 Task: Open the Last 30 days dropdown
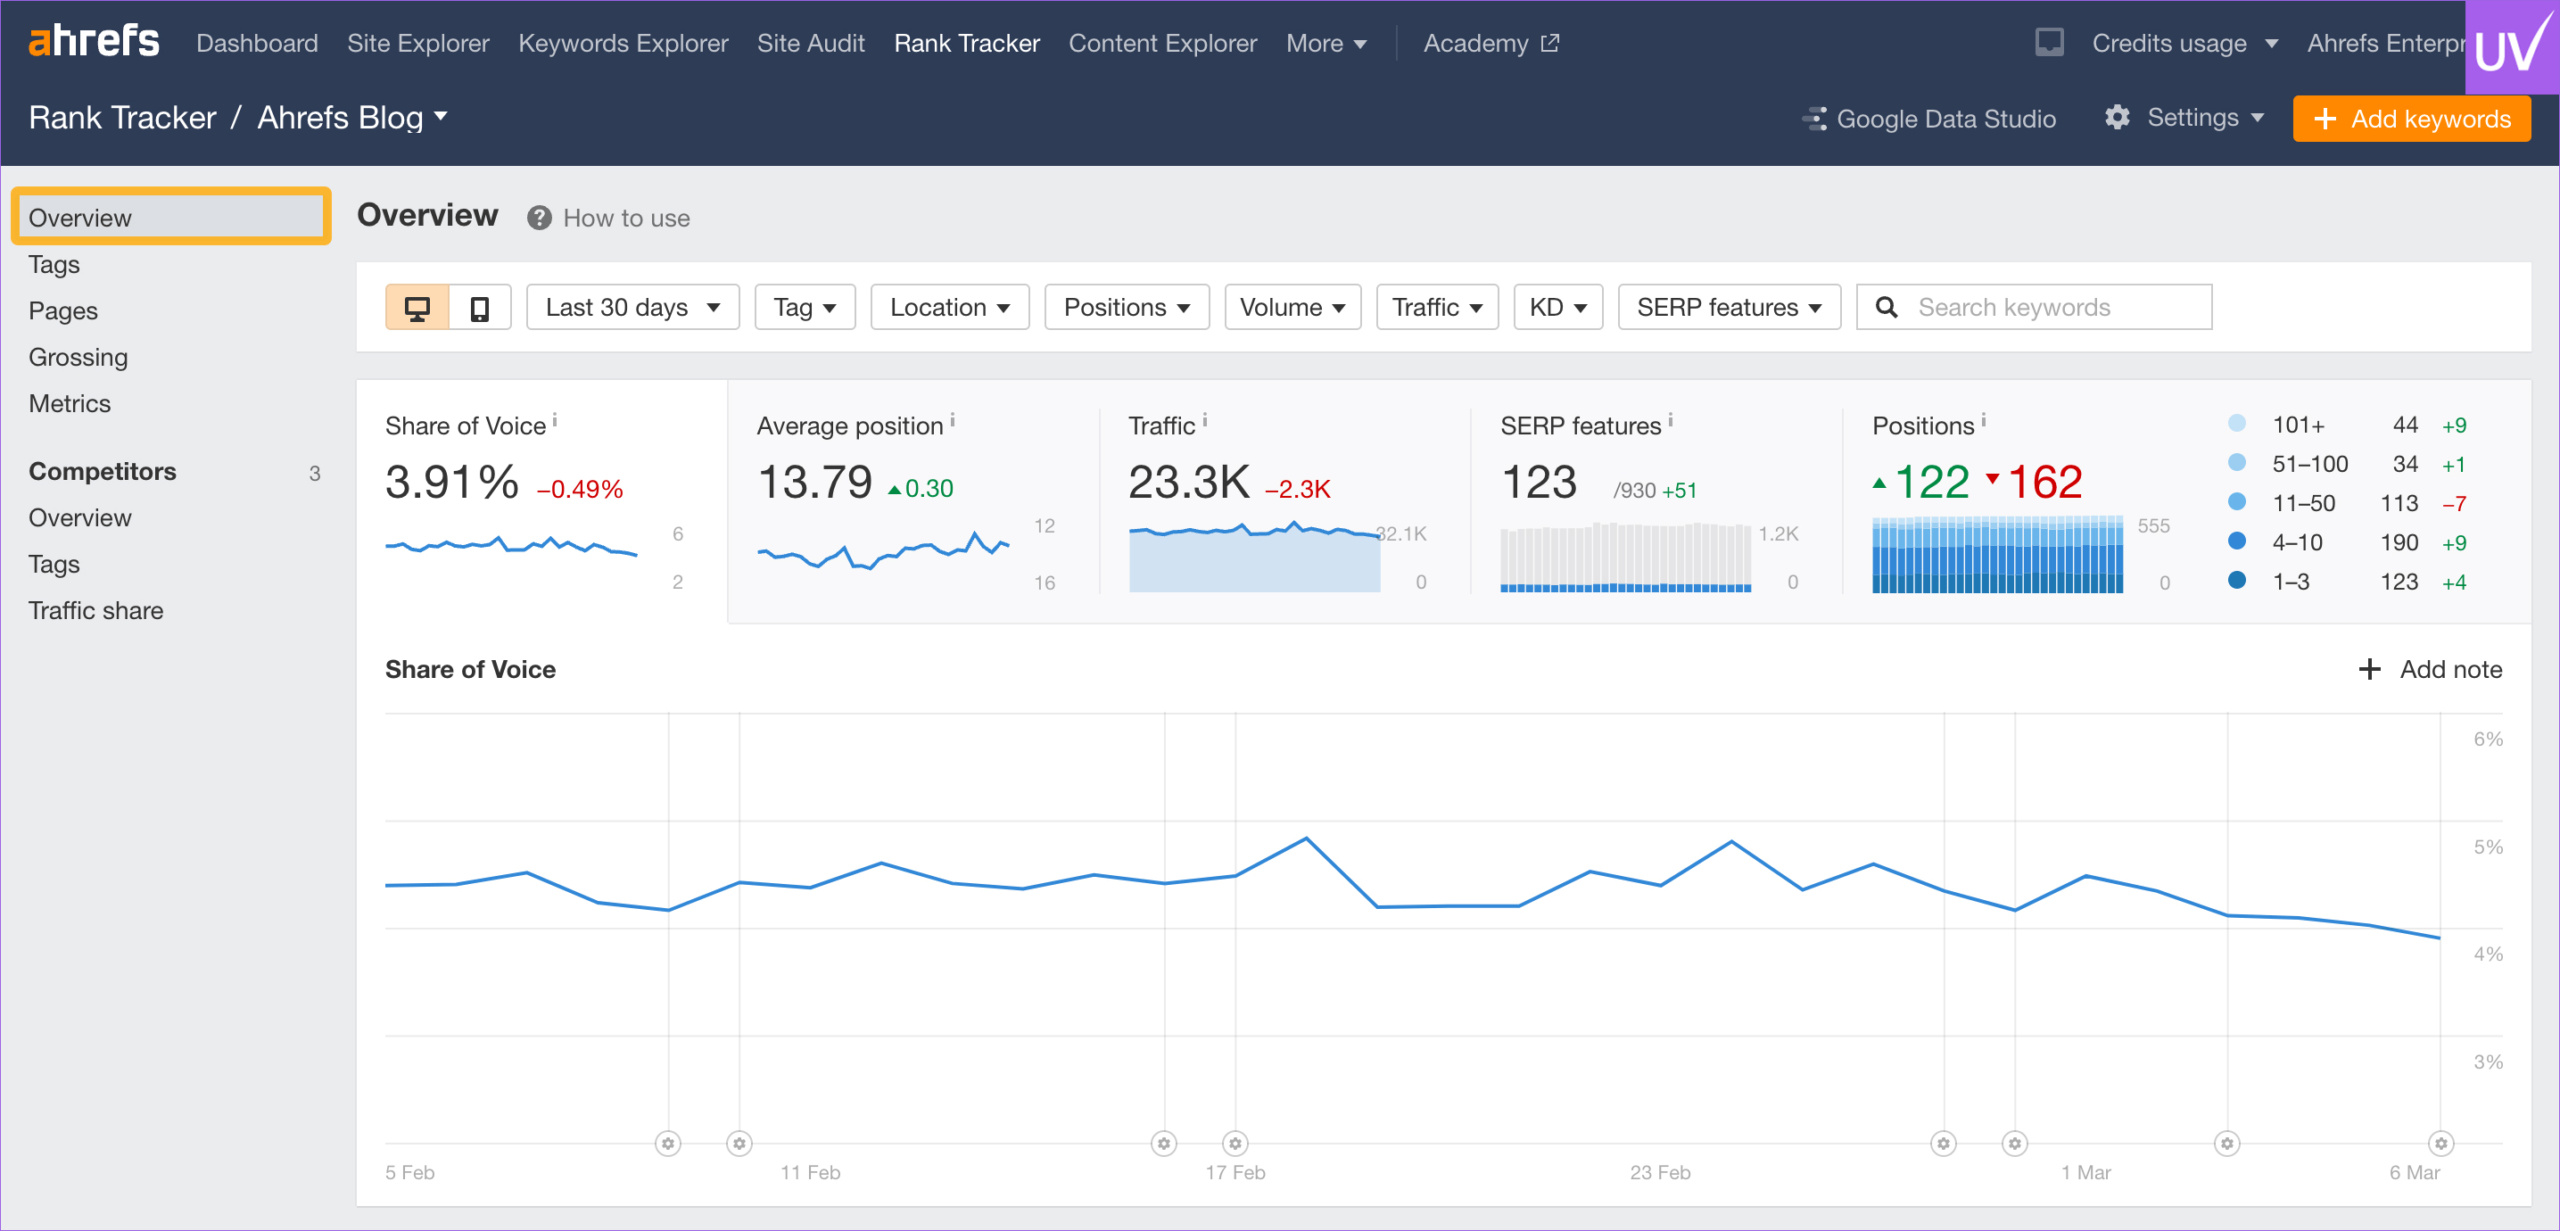tap(633, 307)
